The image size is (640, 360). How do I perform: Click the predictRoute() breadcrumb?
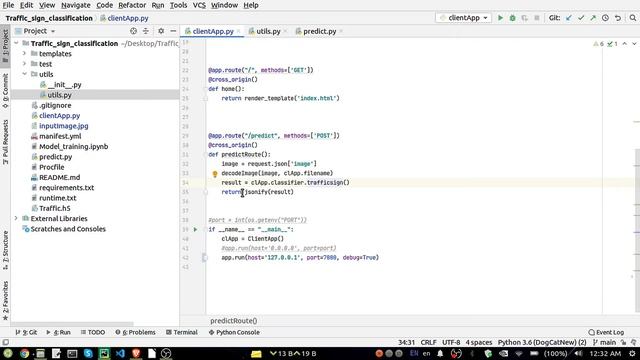point(233,321)
